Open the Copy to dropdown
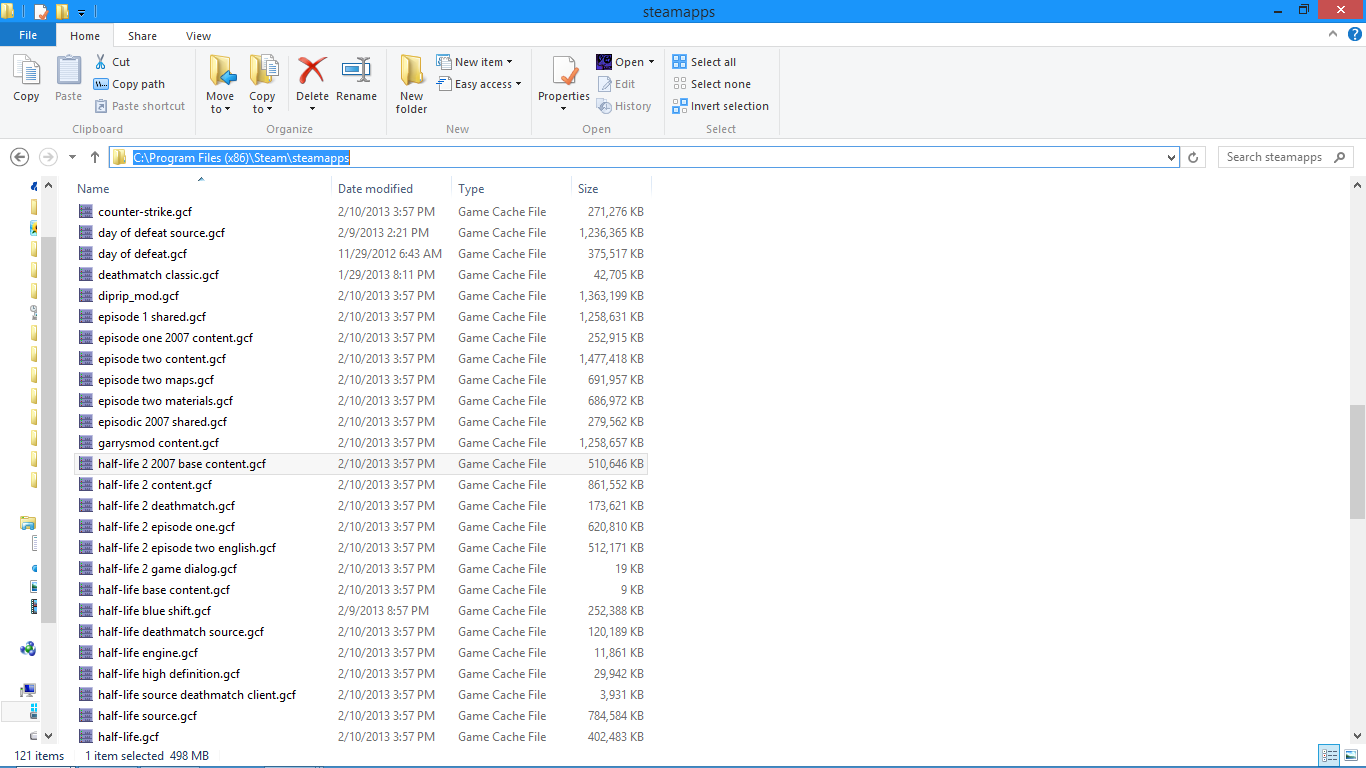This screenshot has height=768, width=1366. pyautogui.click(x=262, y=103)
